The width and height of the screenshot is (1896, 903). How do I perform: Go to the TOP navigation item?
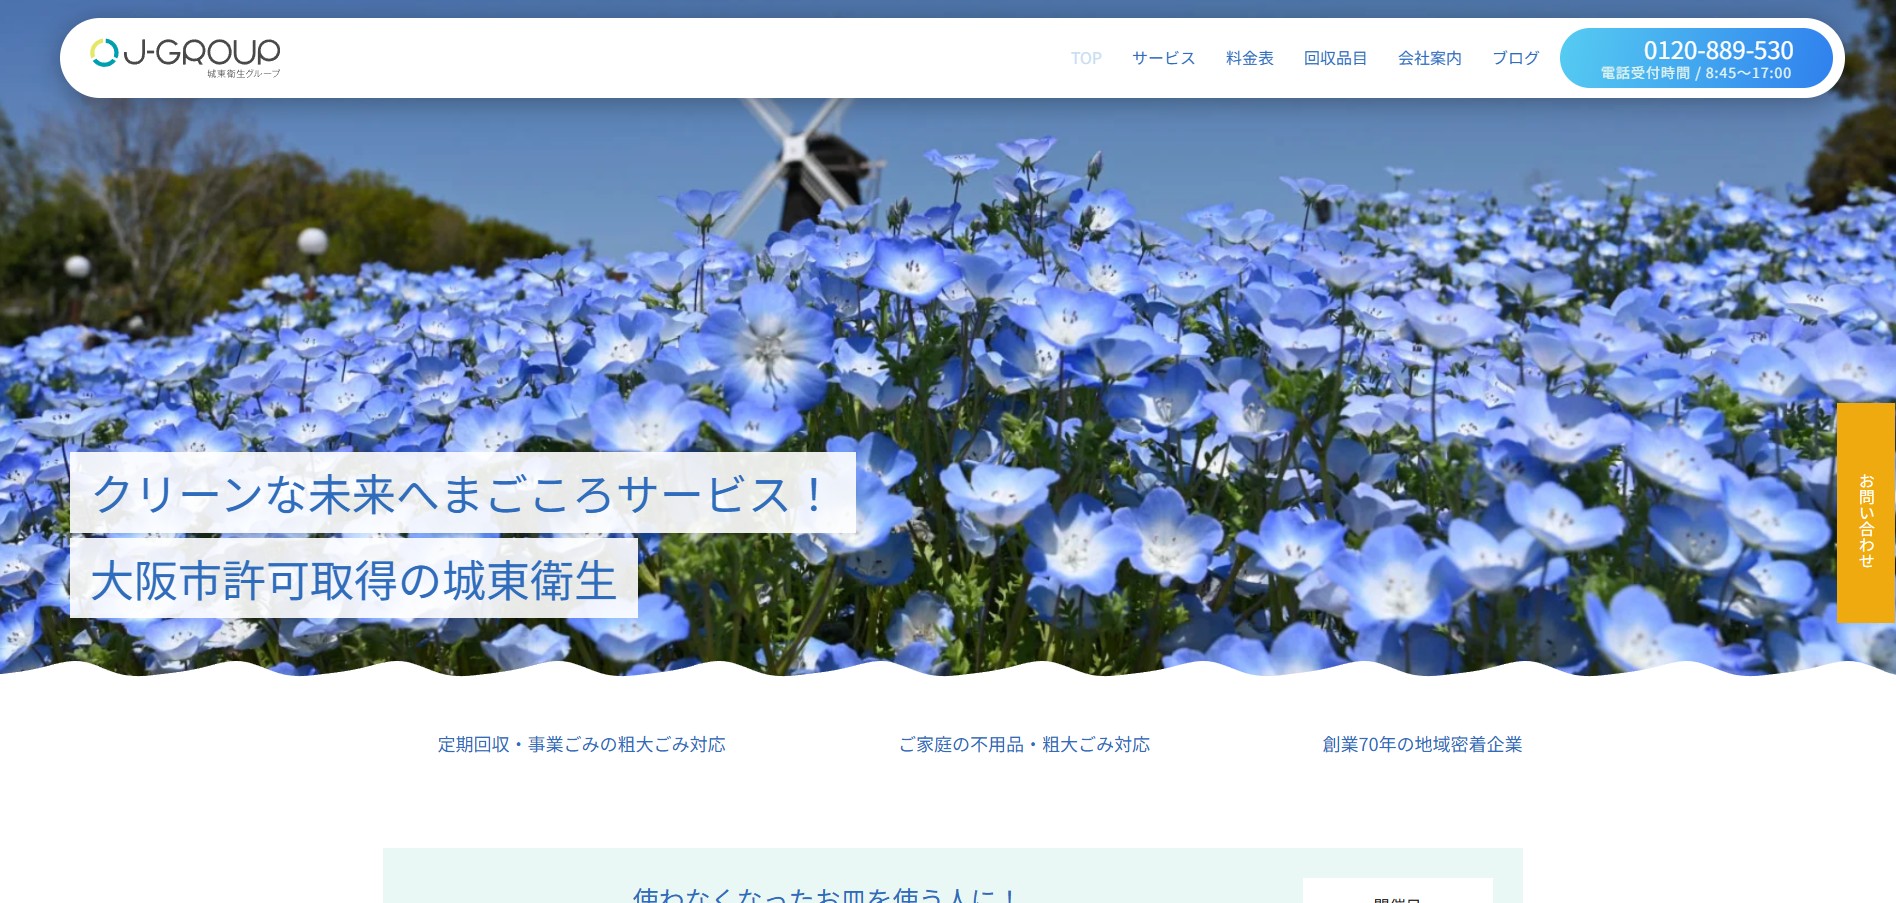tap(1086, 58)
